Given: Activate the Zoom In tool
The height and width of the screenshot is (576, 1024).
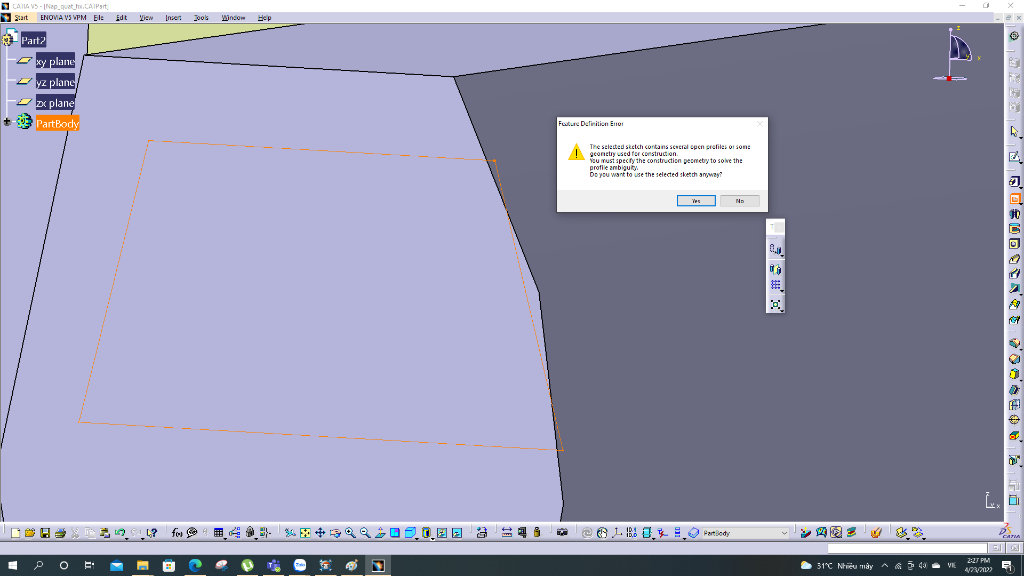Looking at the screenshot, I should [x=349, y=533].
